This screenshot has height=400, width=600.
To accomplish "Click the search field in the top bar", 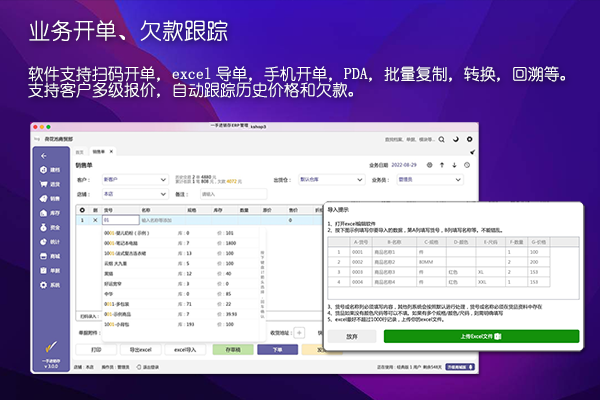I will coord(409,139).
